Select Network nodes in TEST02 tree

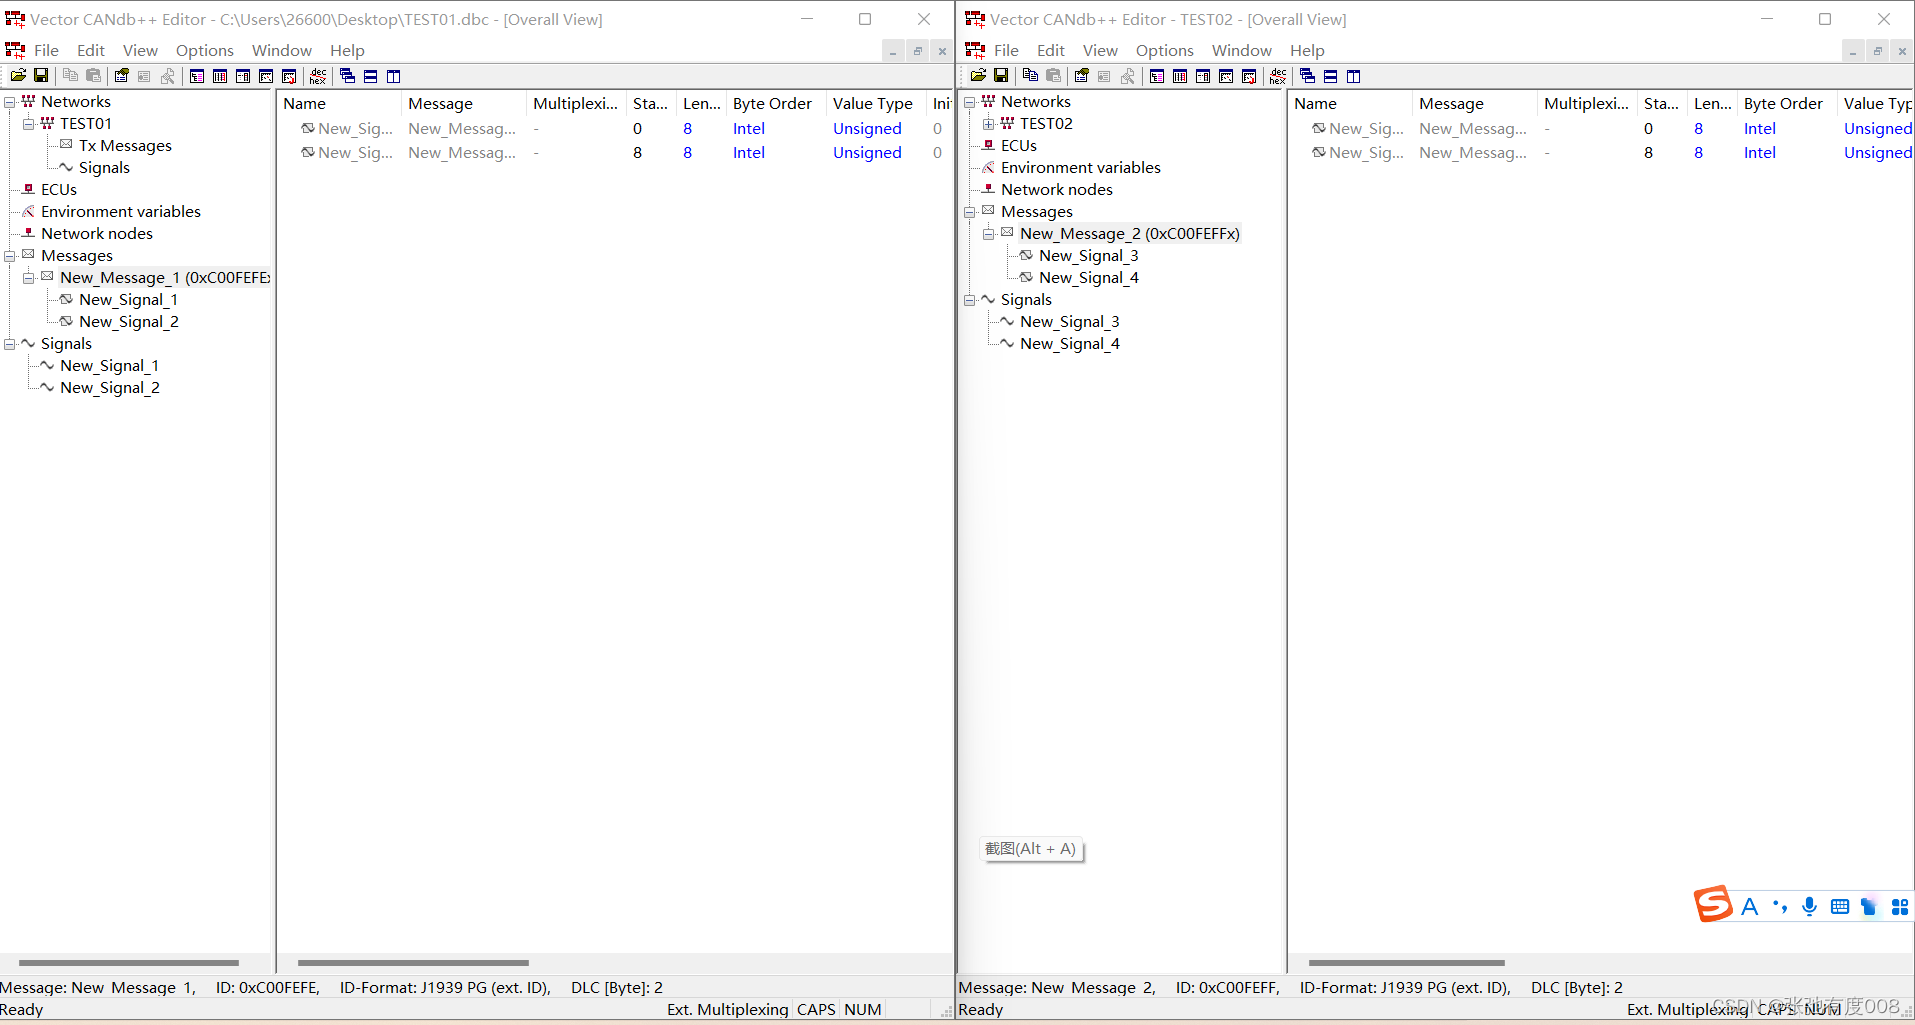tap(1057, 190)
